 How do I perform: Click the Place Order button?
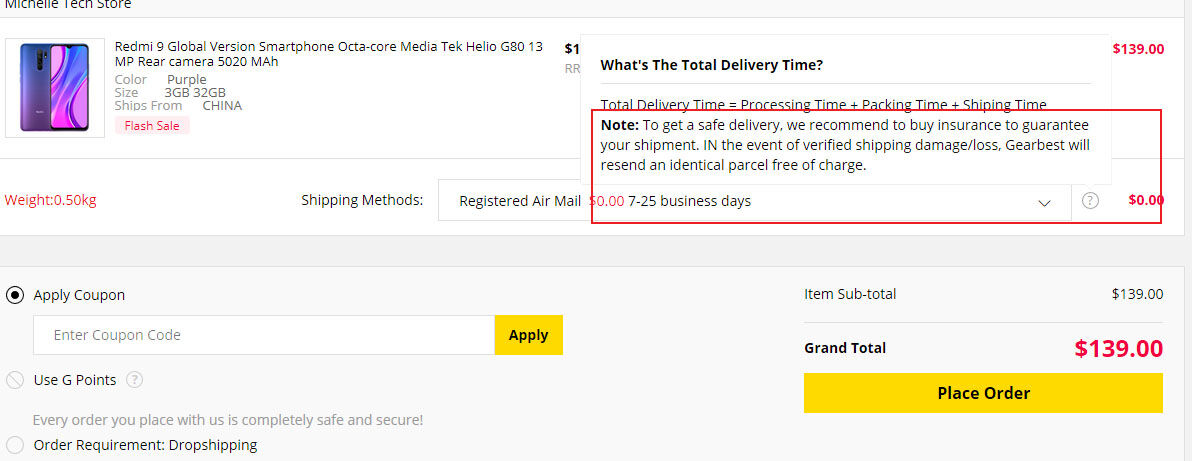[983, 393]
